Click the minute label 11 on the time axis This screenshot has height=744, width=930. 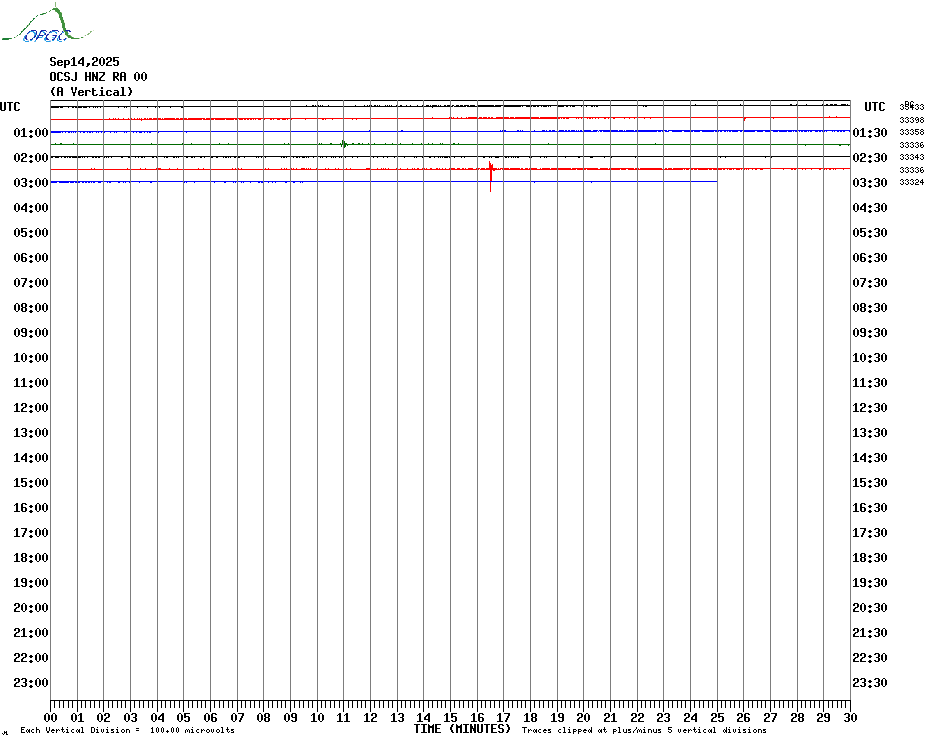(343, 717)
